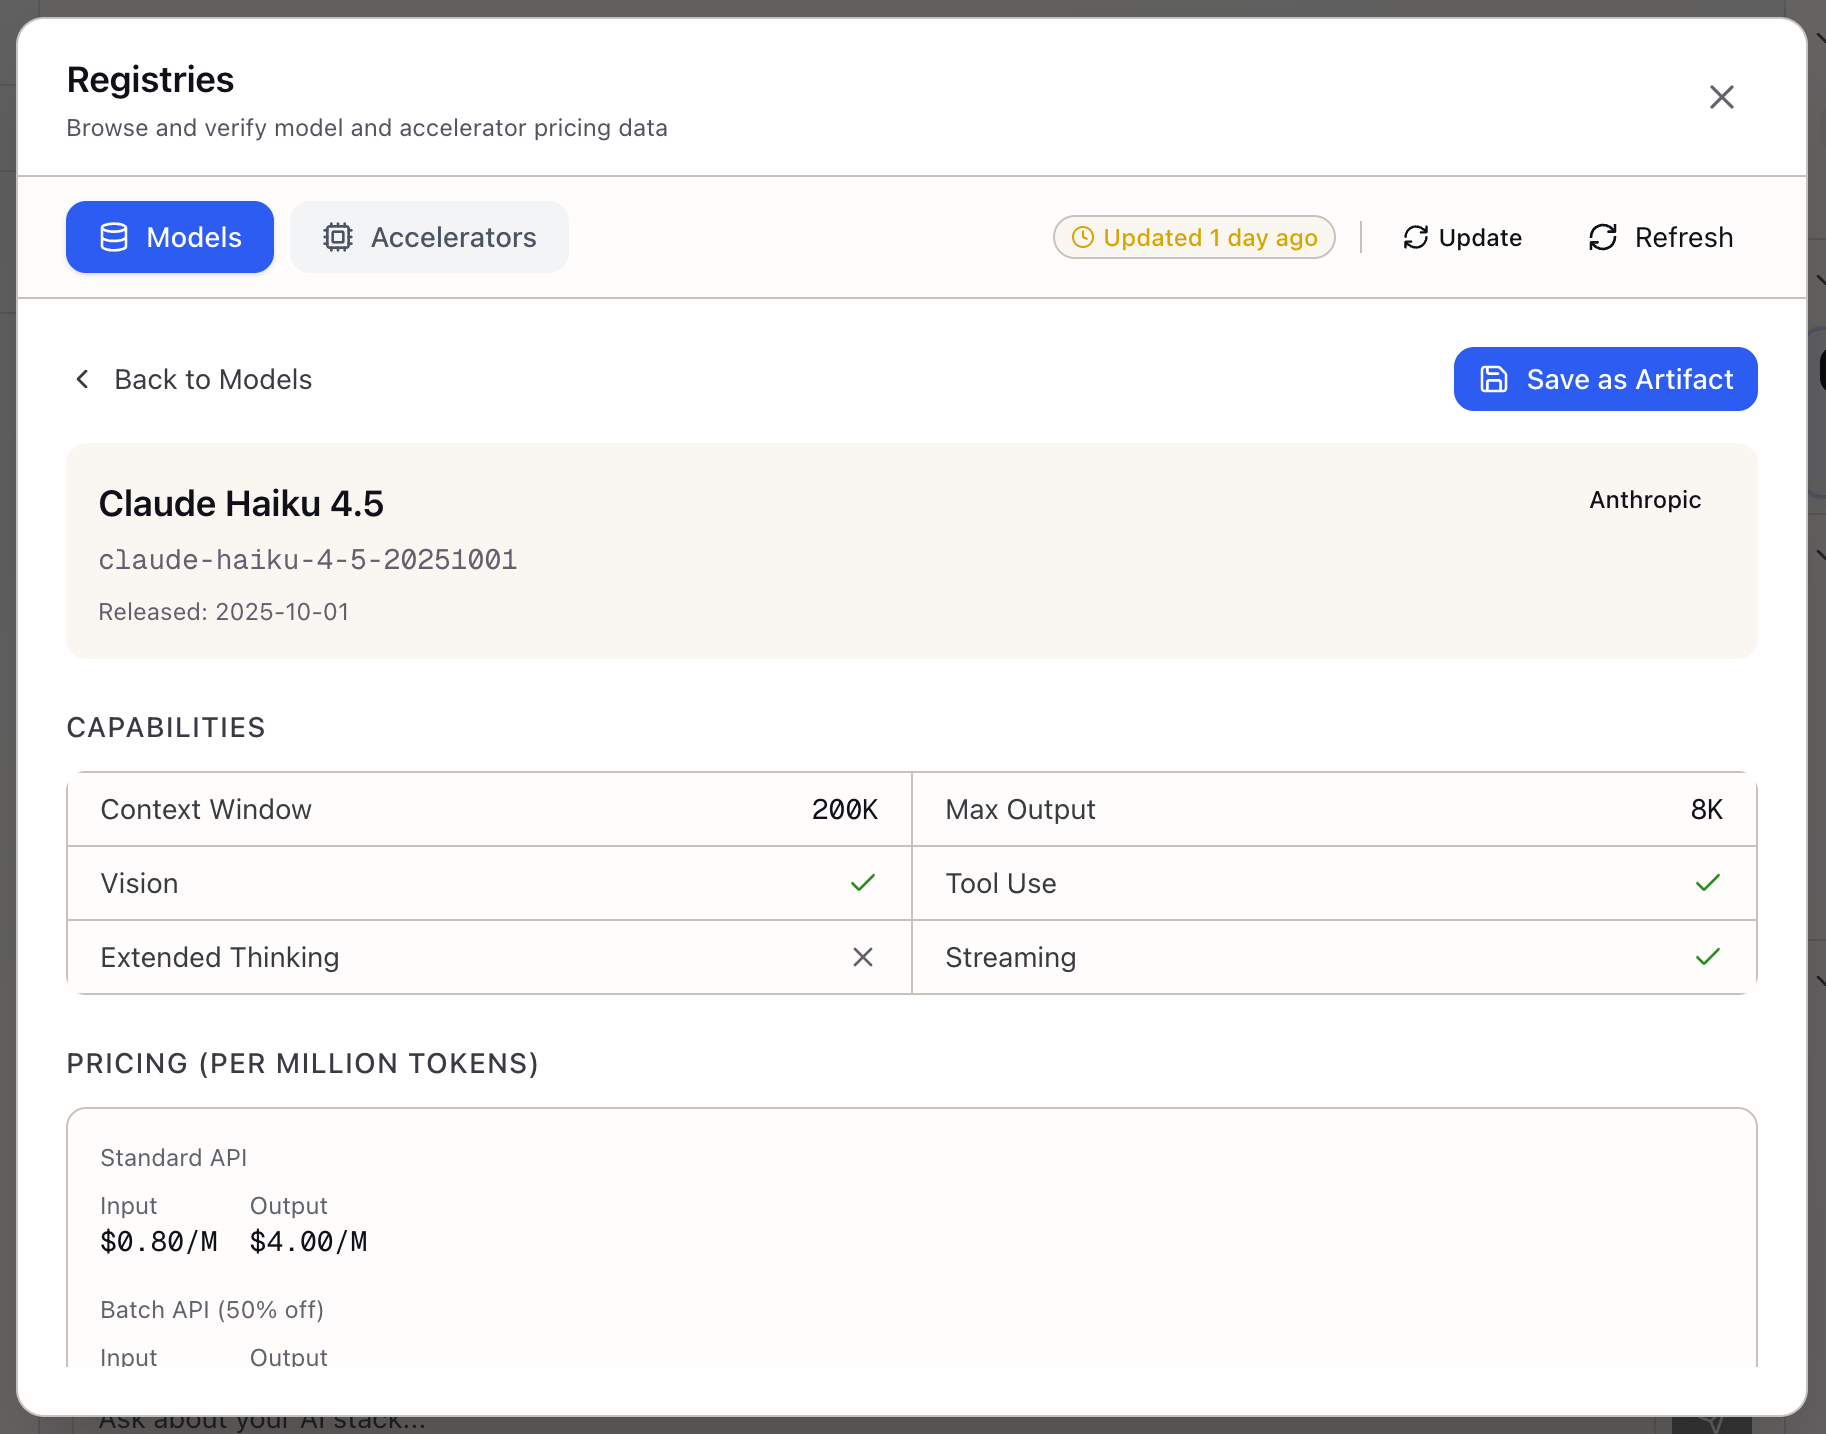1826x1434 pixels.
Task: Click the checkmark beside Tool Use
Action: (x=1708, y=882)
